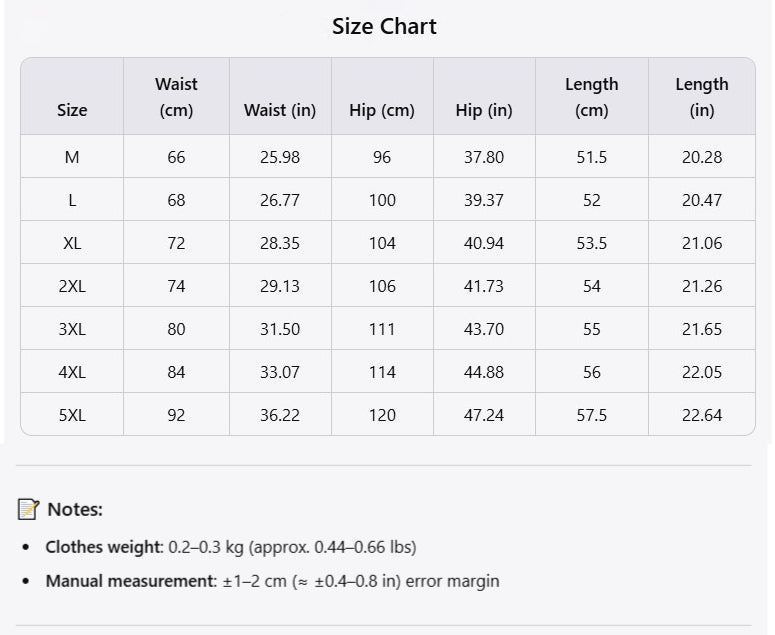Click the Notes heading text

point(75,509)
